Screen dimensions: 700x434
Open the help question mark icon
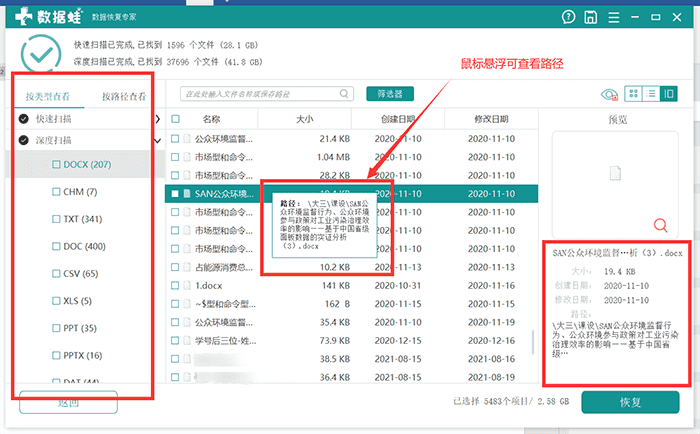click(x=569, y=17)
